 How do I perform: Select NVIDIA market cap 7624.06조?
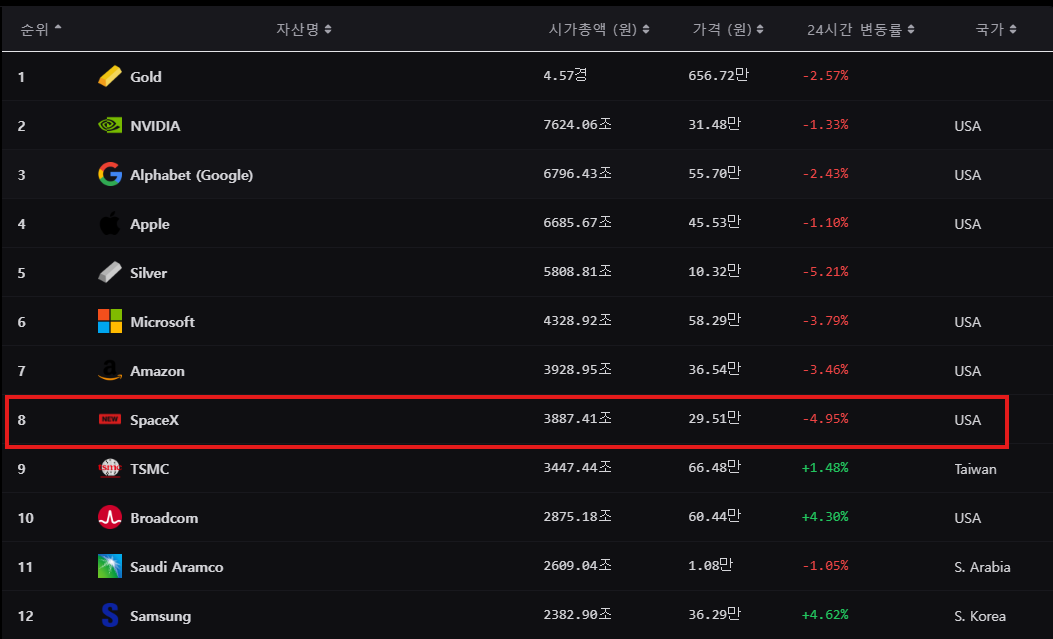click(x=578, y=124)
